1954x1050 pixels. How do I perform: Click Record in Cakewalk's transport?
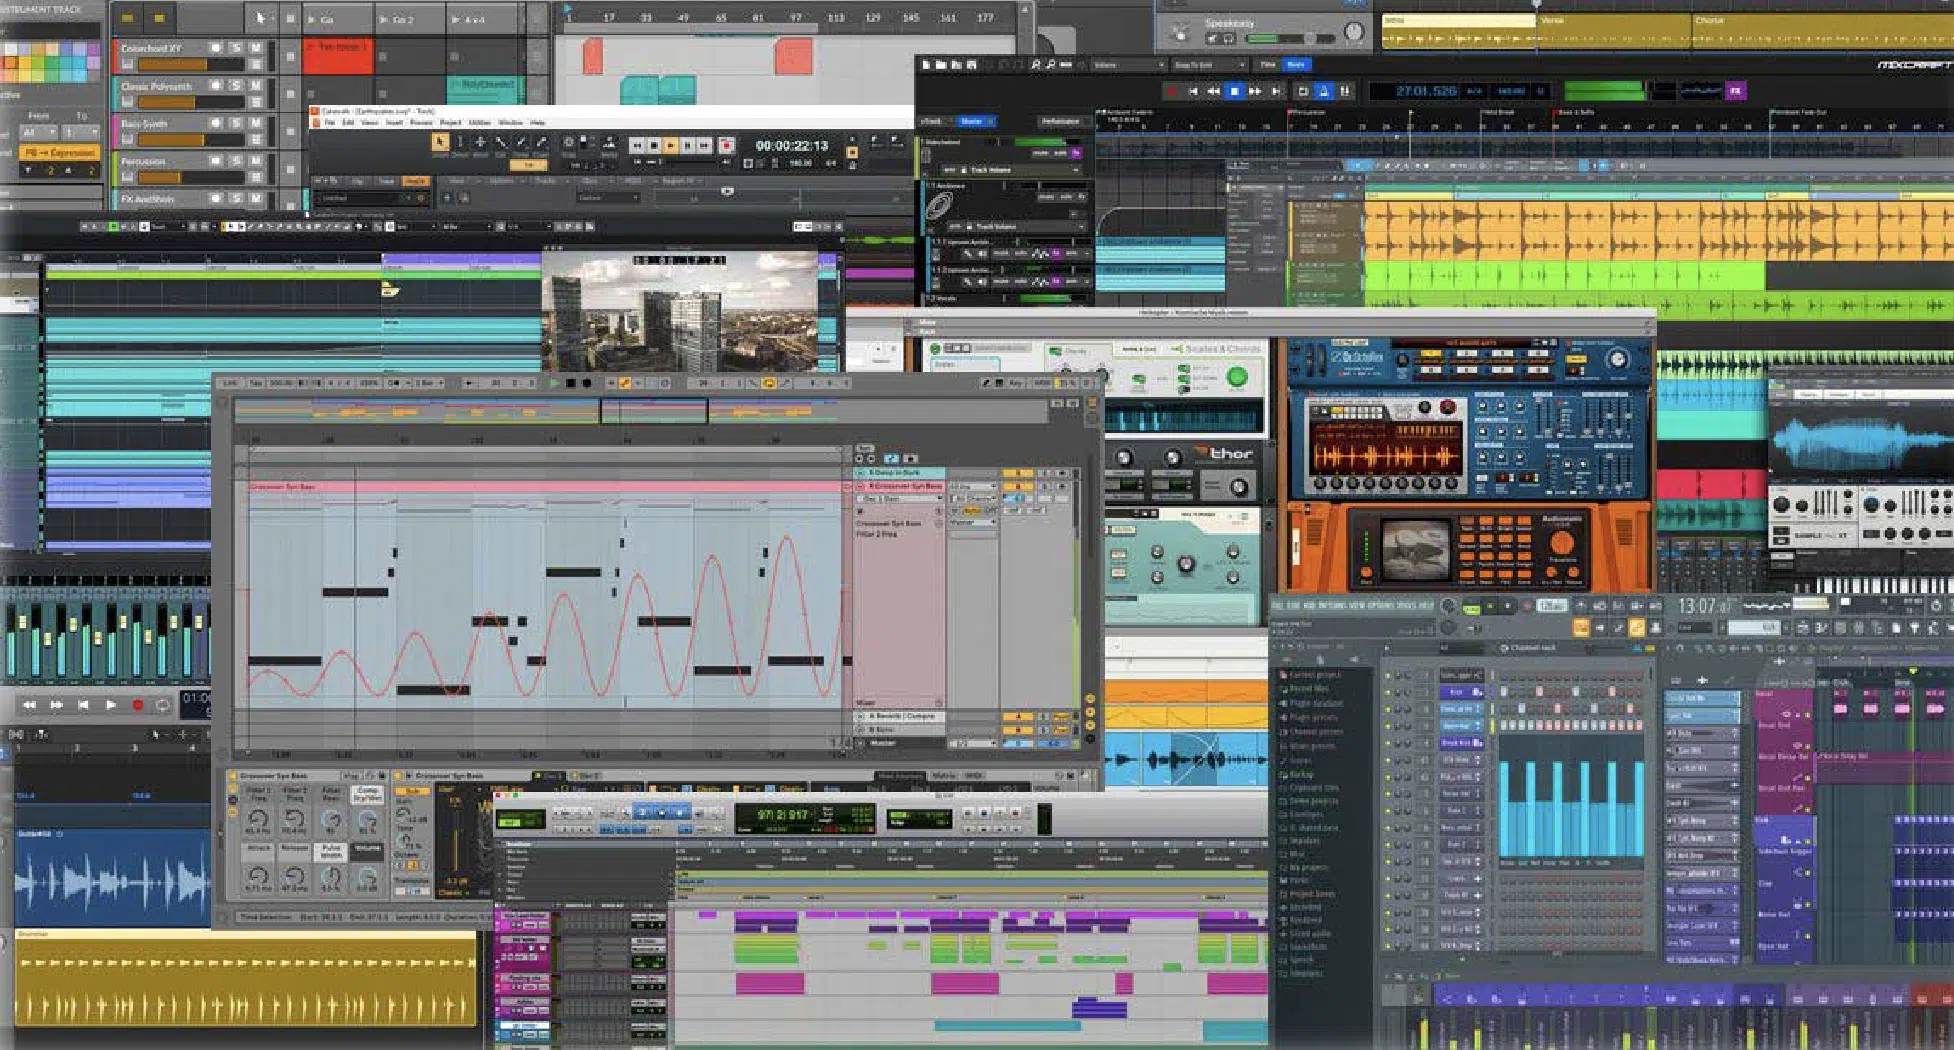click(x=726, y=145)
